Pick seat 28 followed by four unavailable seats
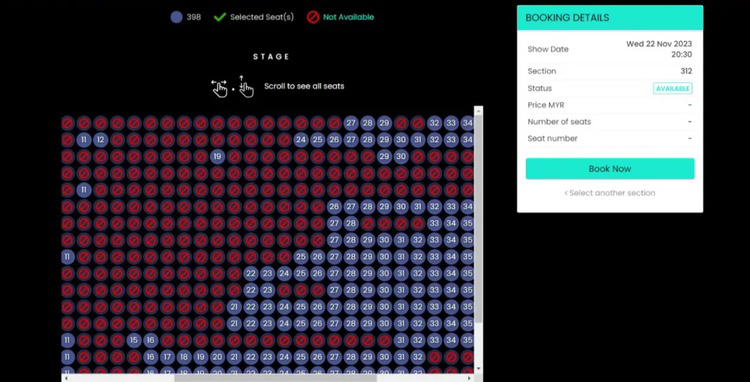750x382 pixels. [x=351, y=223]
